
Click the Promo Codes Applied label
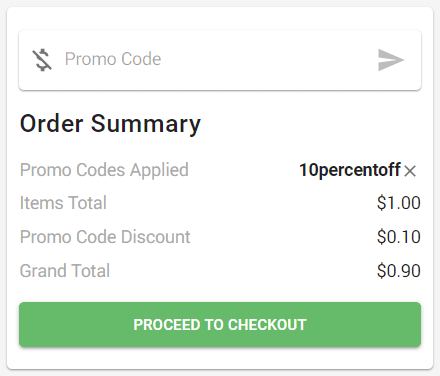tap(104, 170)
